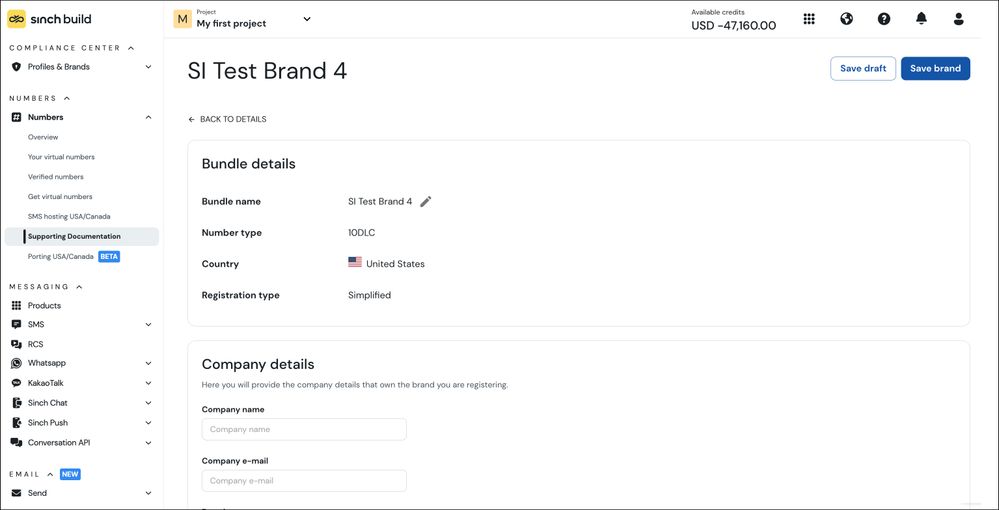Click the Save brand button
The image size is (999, 510).
(x=935, y=69)
